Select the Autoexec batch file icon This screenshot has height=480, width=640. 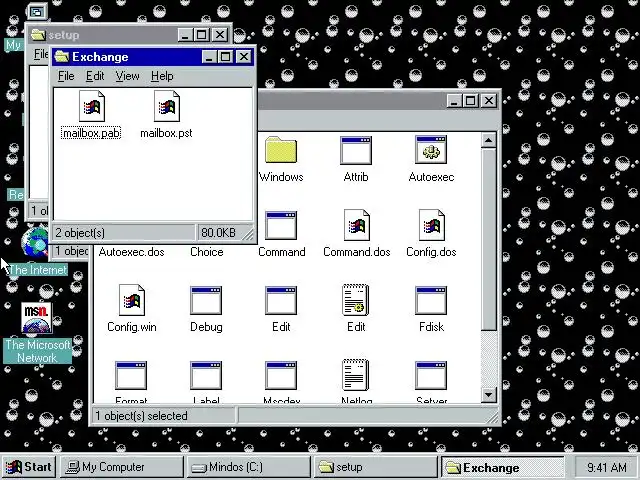click(431, 150)
